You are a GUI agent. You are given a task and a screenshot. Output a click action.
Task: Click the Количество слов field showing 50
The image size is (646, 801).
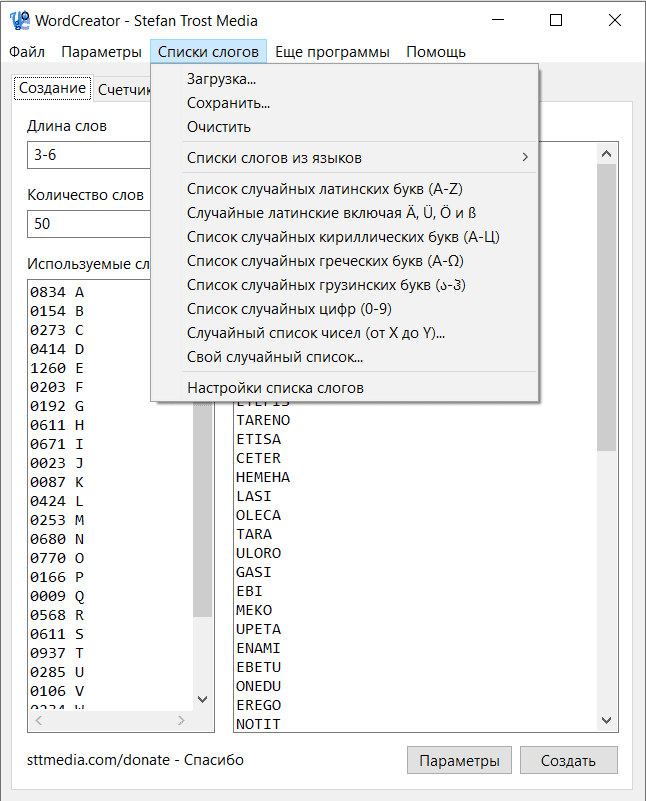pos(89,224)
